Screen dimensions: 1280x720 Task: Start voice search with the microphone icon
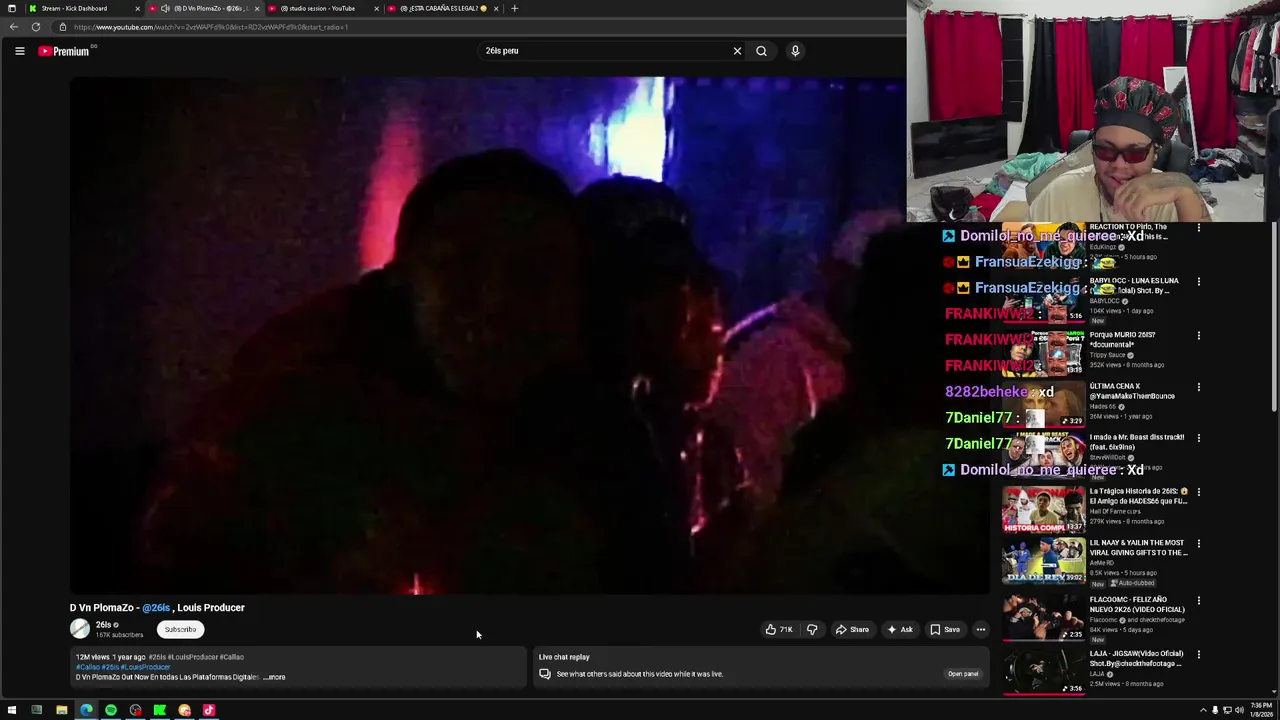pyautogui.click(x=795, y=51)
